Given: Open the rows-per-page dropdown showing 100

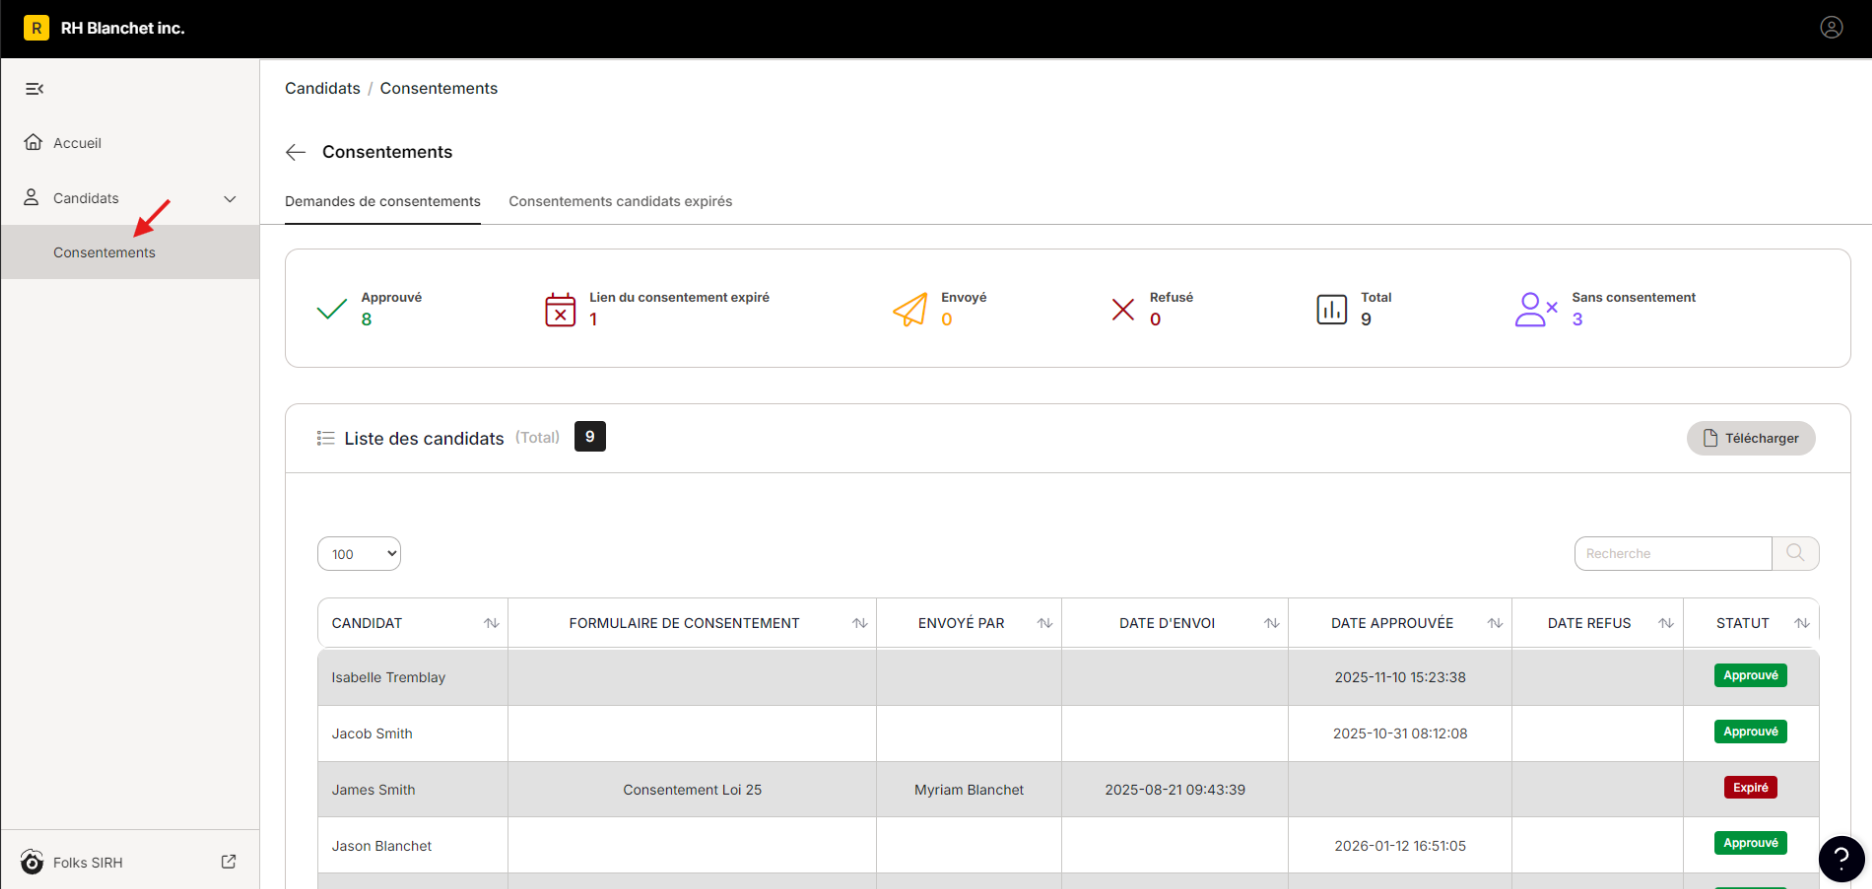Looking at the screenshot, I should click(x=359, y=554).
